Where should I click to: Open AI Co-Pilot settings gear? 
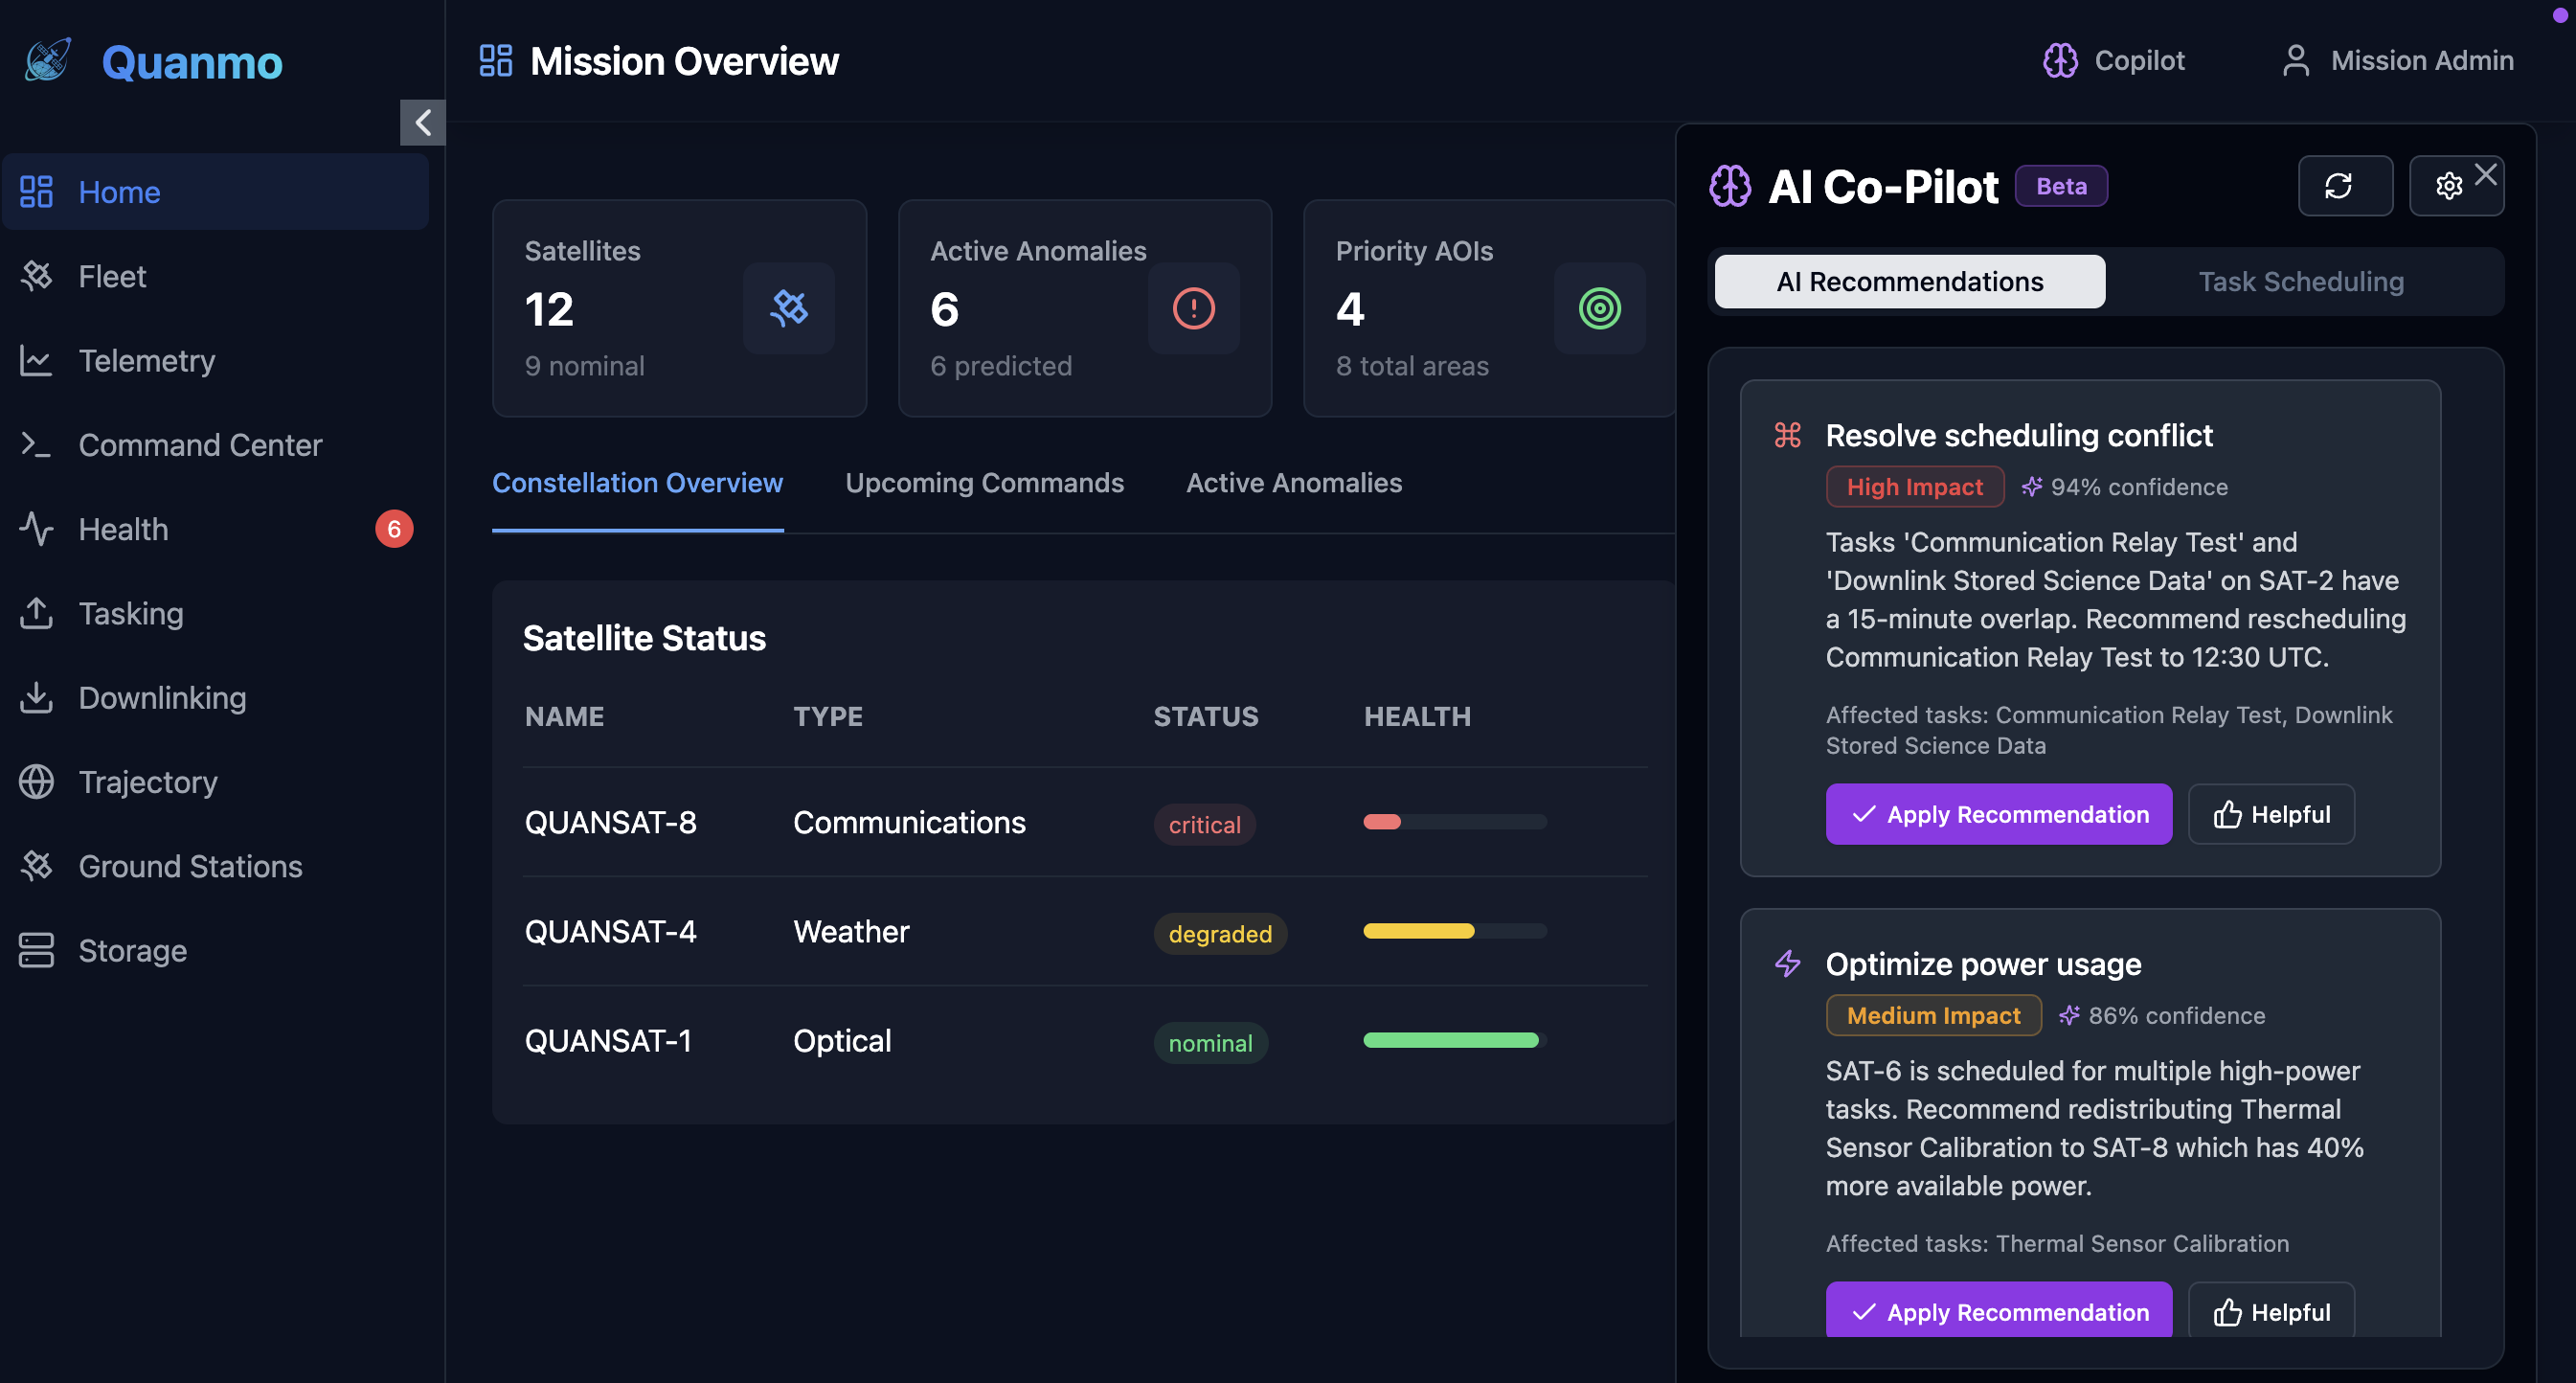point(2447,186)
